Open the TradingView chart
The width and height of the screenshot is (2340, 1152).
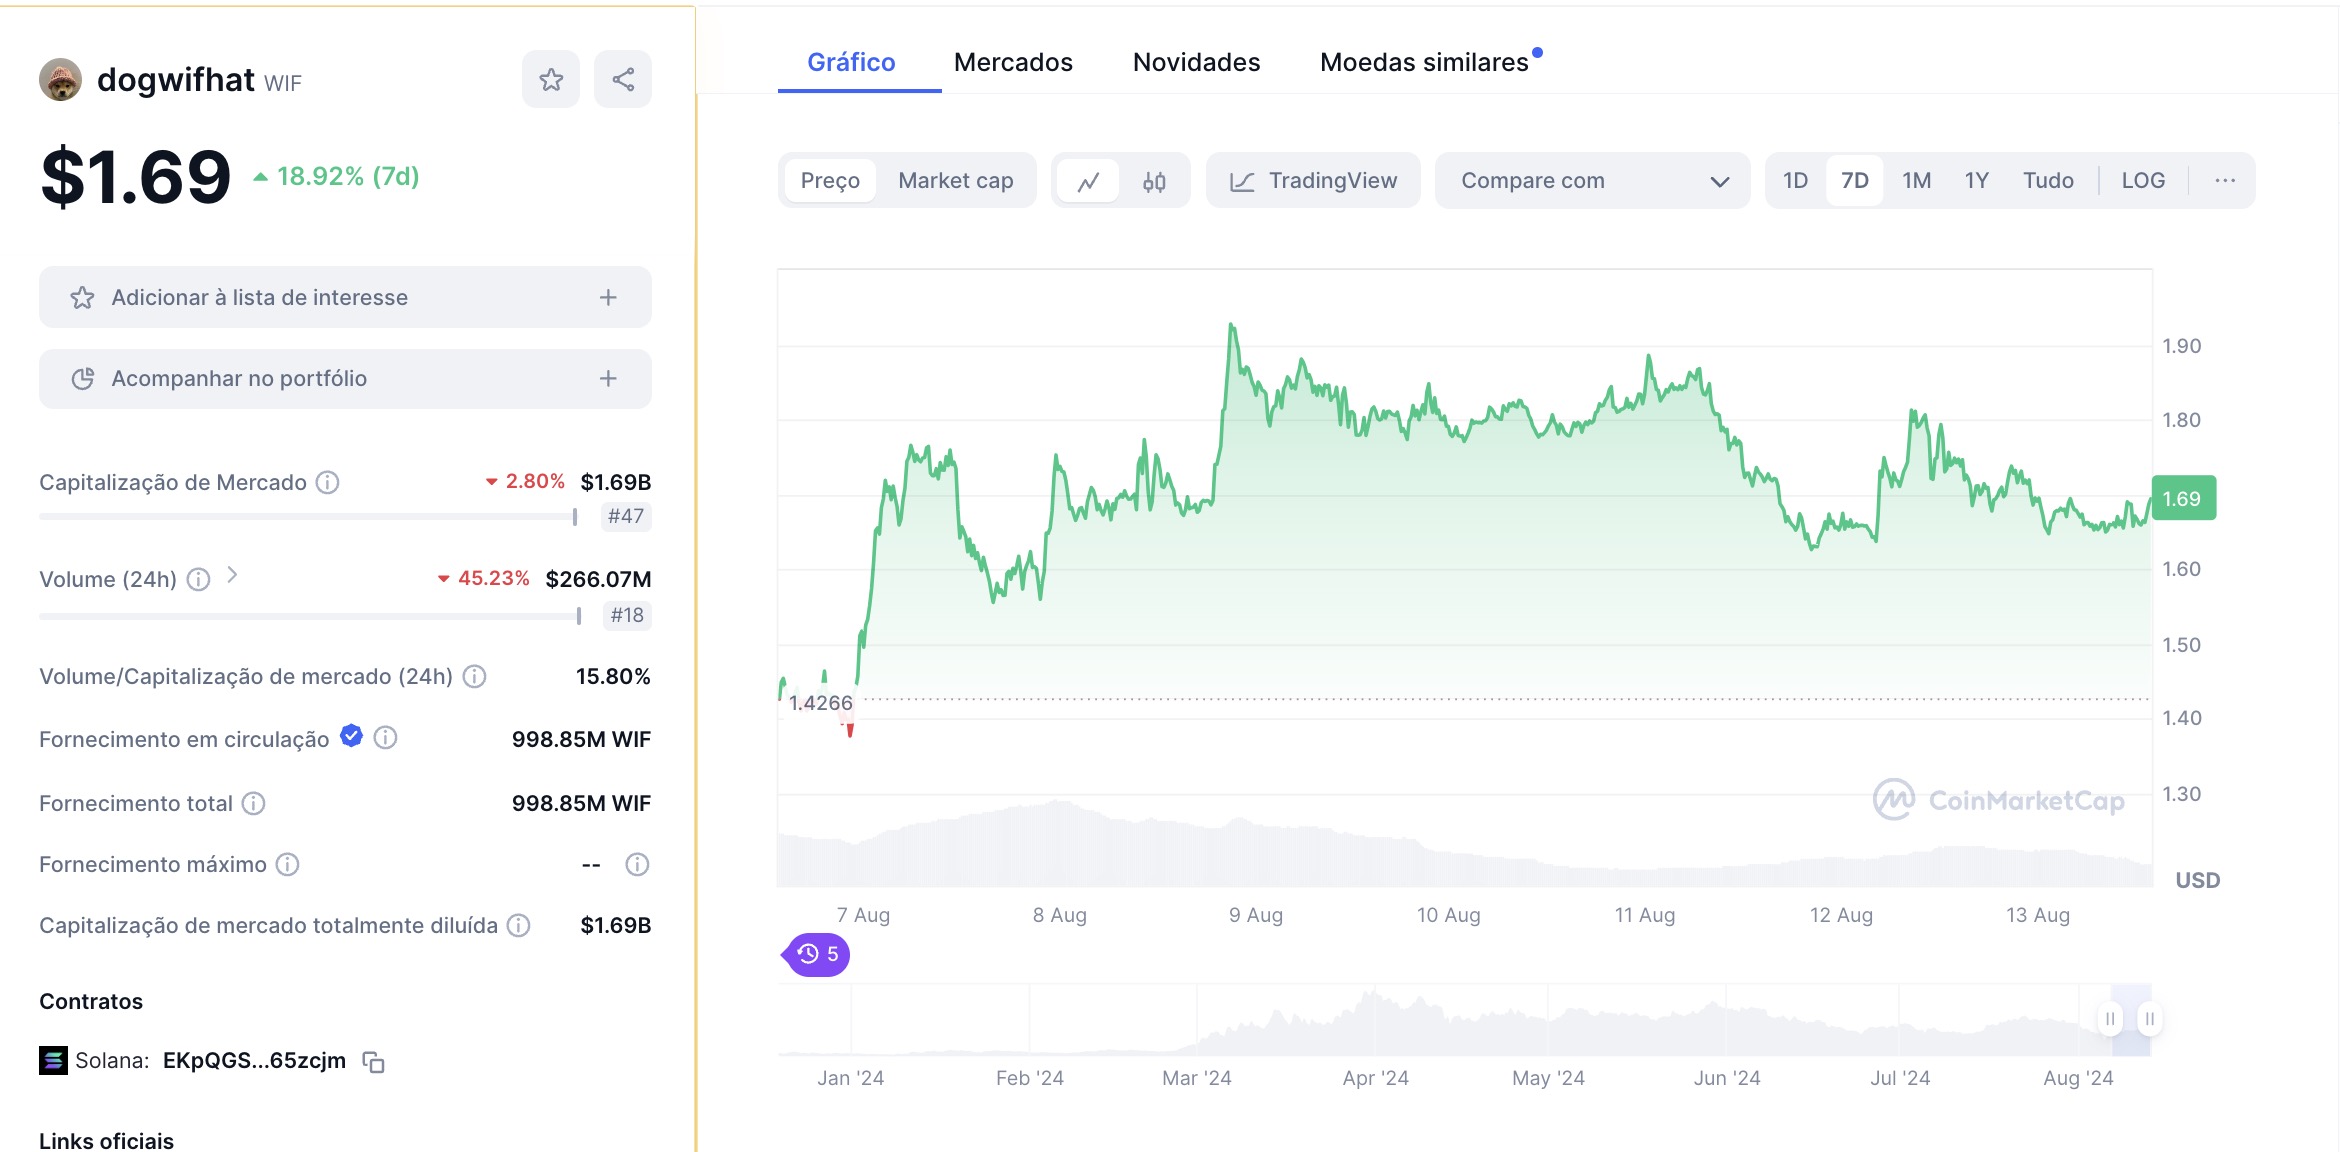pos(1313,181)
